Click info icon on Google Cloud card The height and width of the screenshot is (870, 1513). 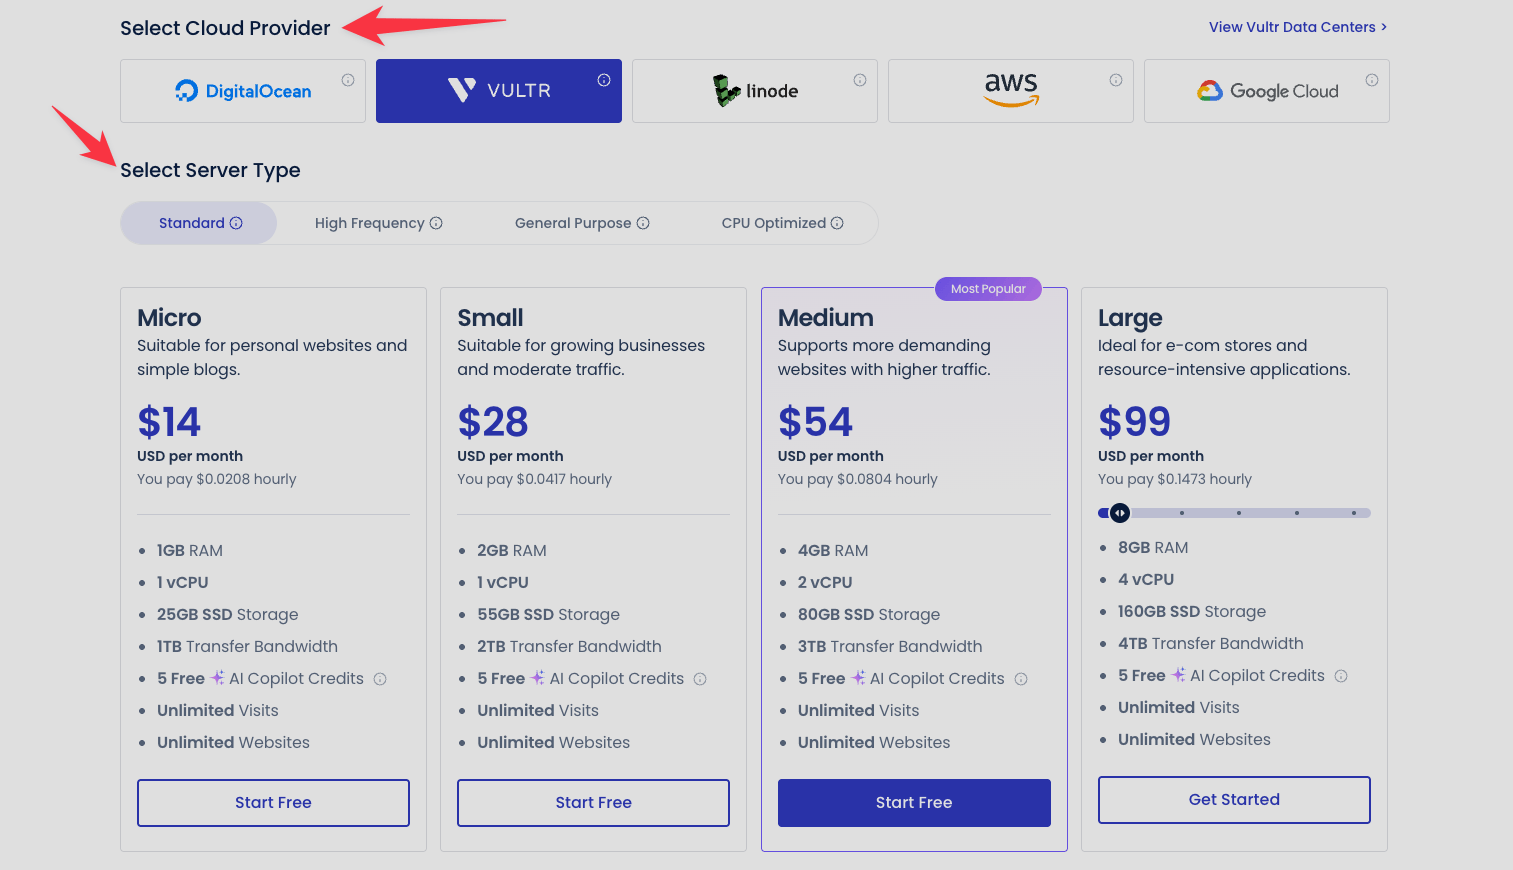coord(1372,80)
